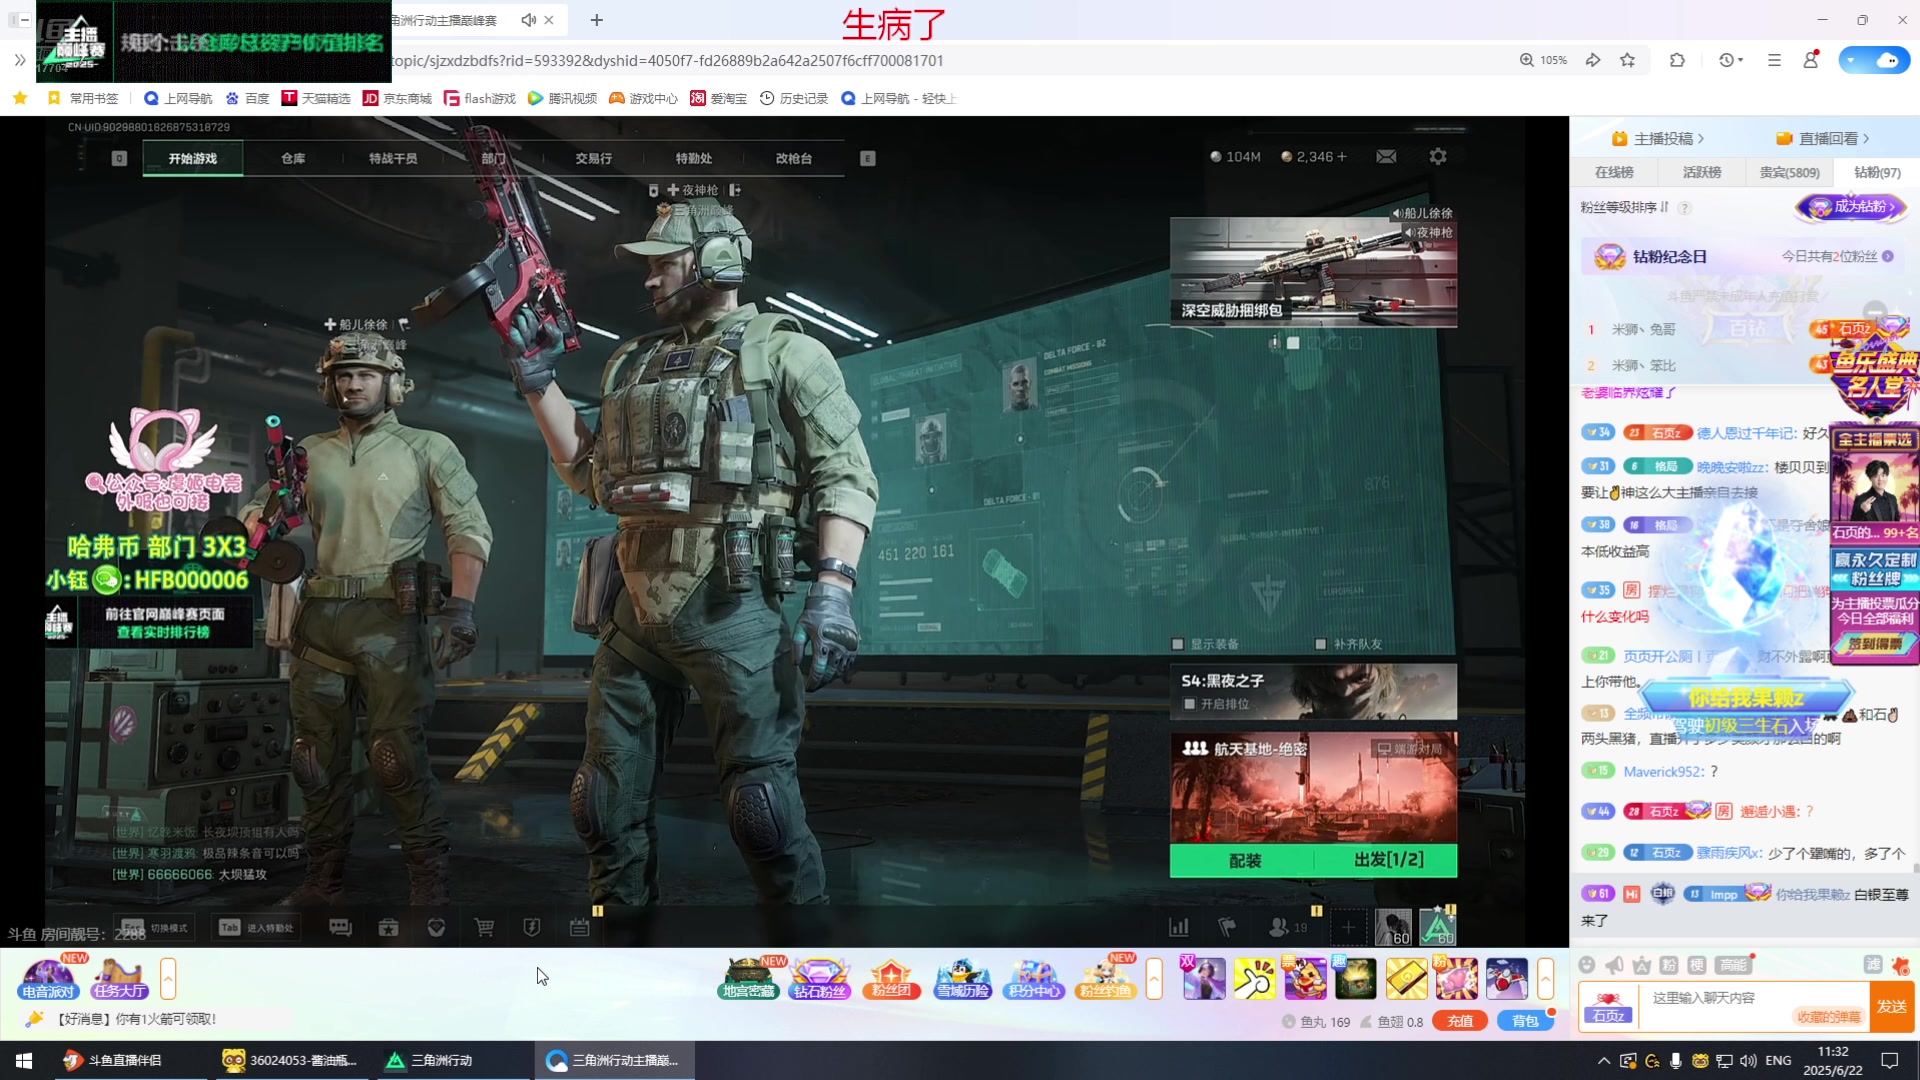Open the 背包 backpack button
The height and width of the screenshot is (1080, 1920).
[x=1525, y=1021]
